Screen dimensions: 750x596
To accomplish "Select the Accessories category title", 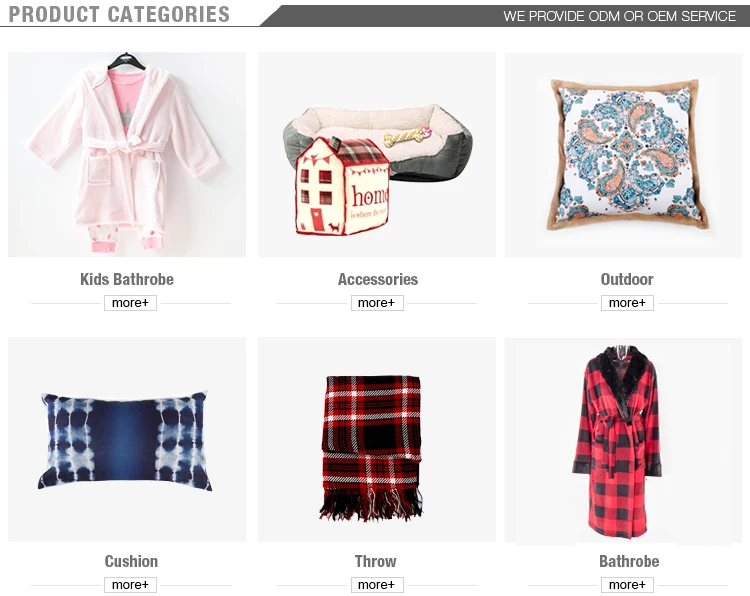I will point(378,279).
